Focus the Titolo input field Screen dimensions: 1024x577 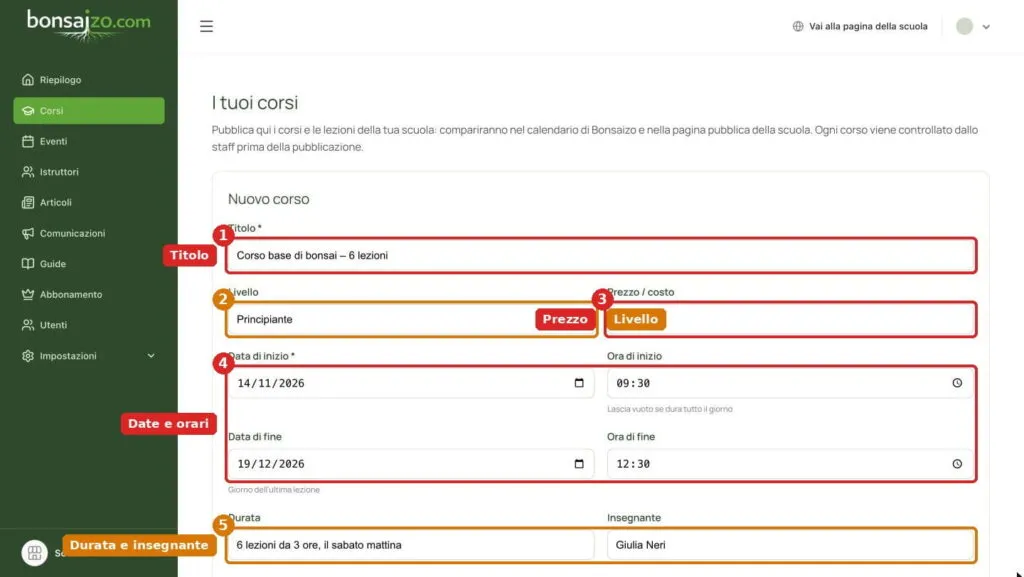tap(601, 255)
